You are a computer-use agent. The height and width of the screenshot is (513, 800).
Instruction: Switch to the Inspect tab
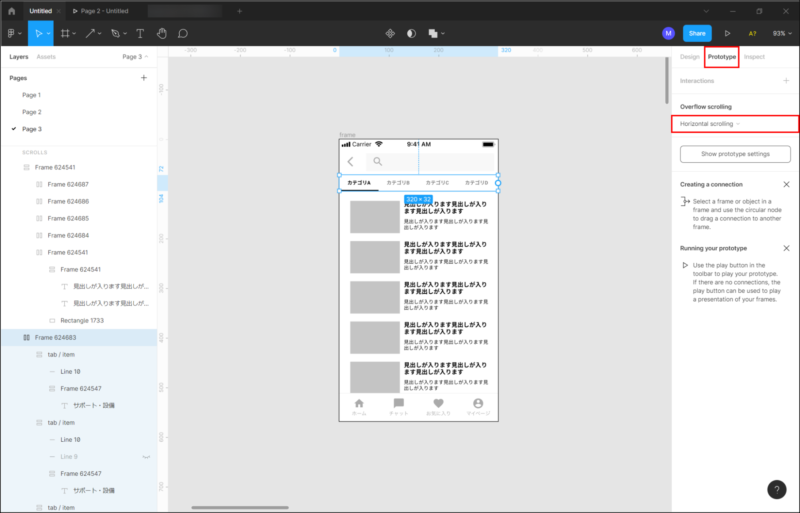754,57
